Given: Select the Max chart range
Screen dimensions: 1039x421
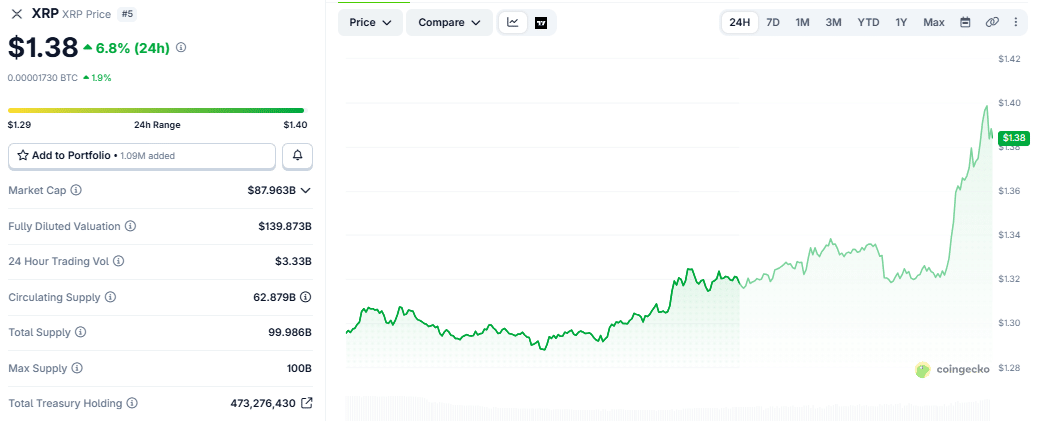Looking at the screenshot, I should point(934,23).
